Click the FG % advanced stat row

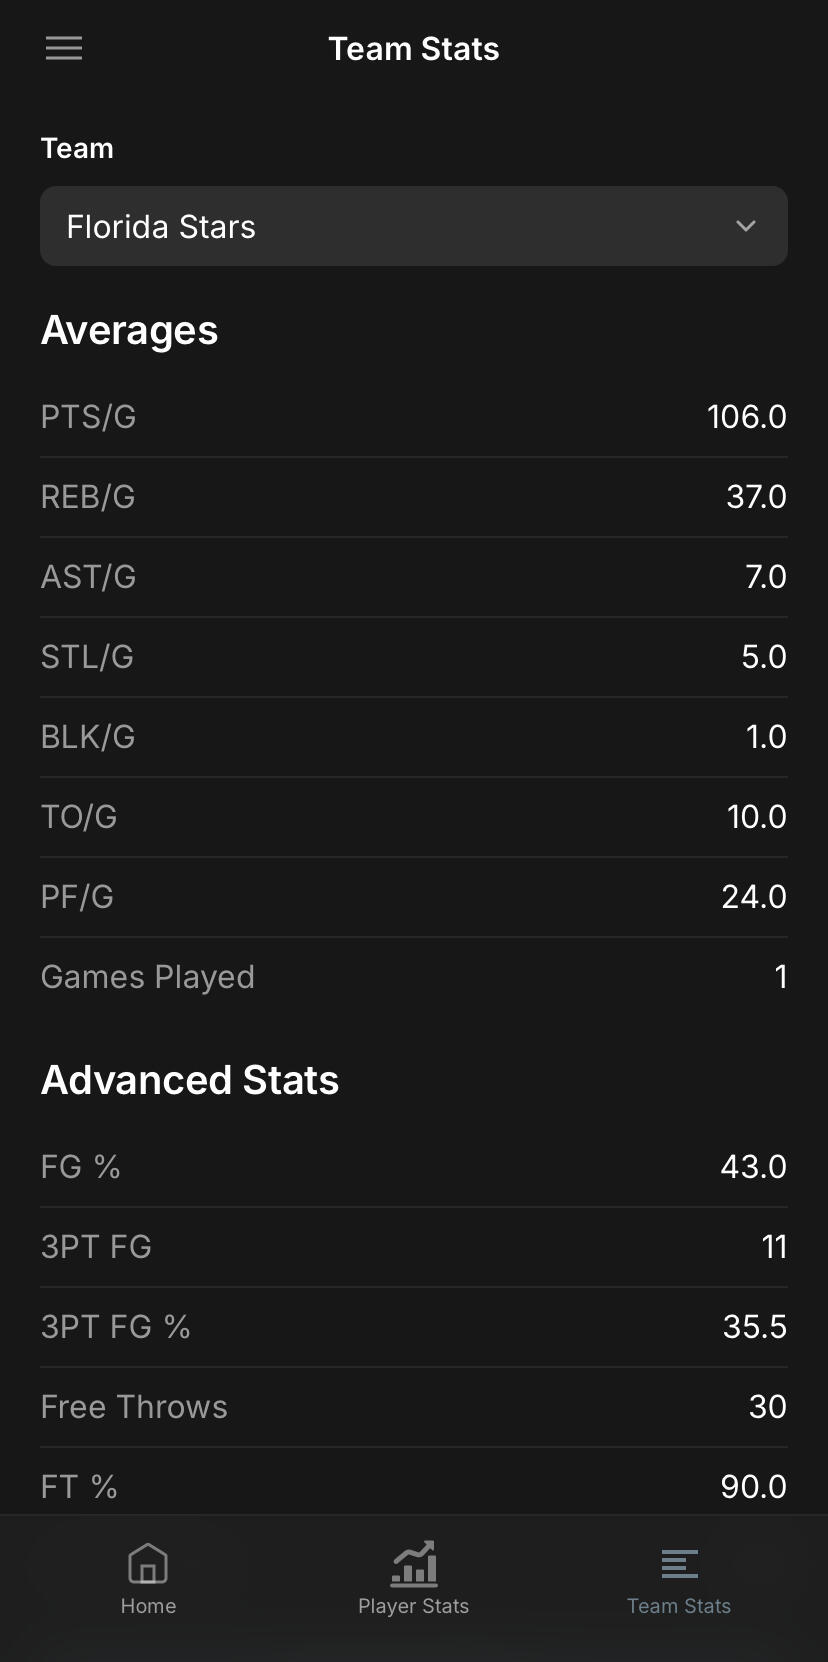(x=413, y=1167)
